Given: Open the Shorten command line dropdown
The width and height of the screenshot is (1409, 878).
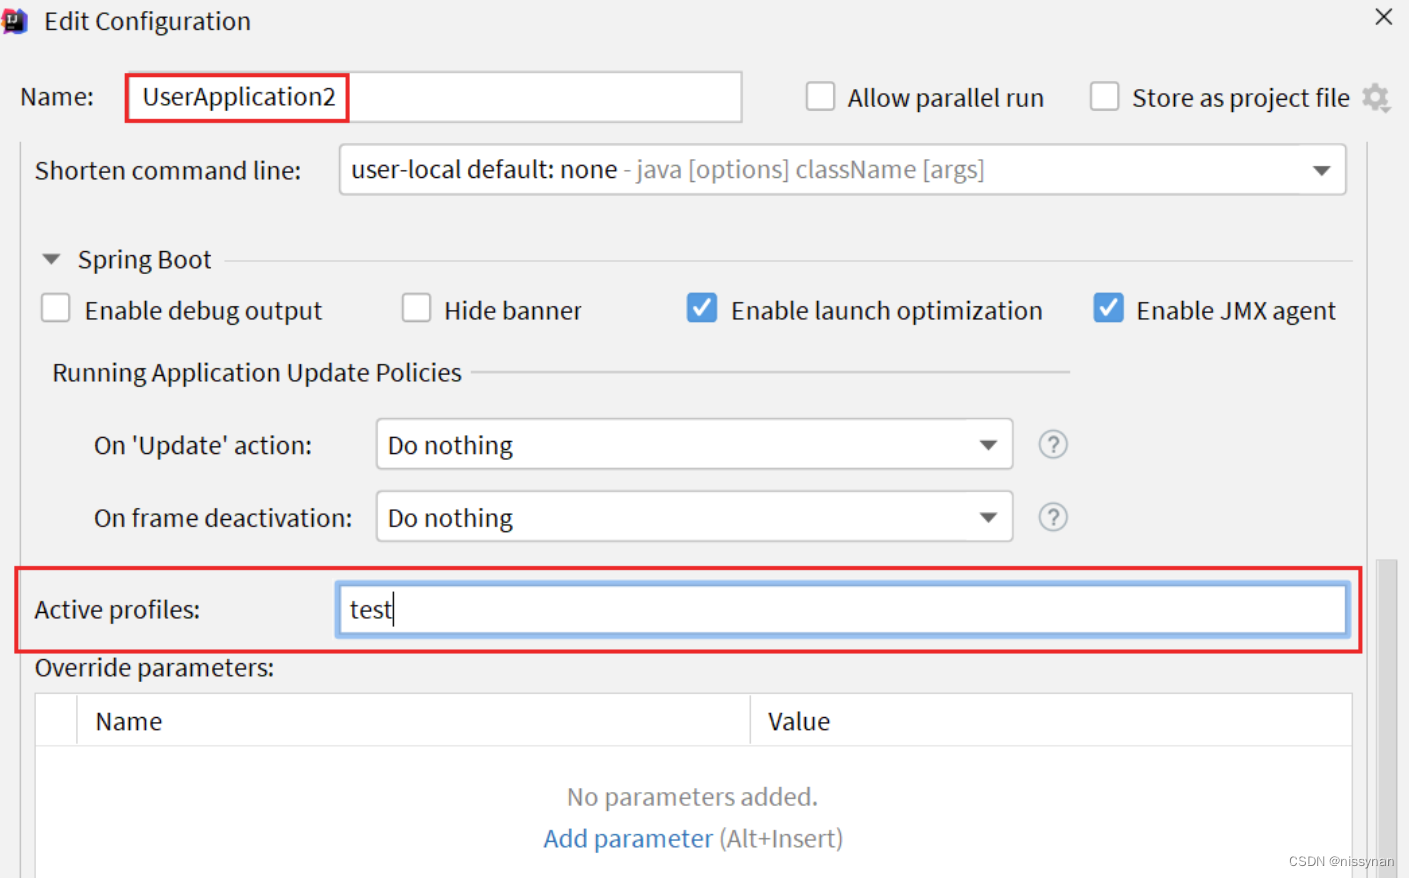Looking at the screenshot, I should click(x=842, y=170).
